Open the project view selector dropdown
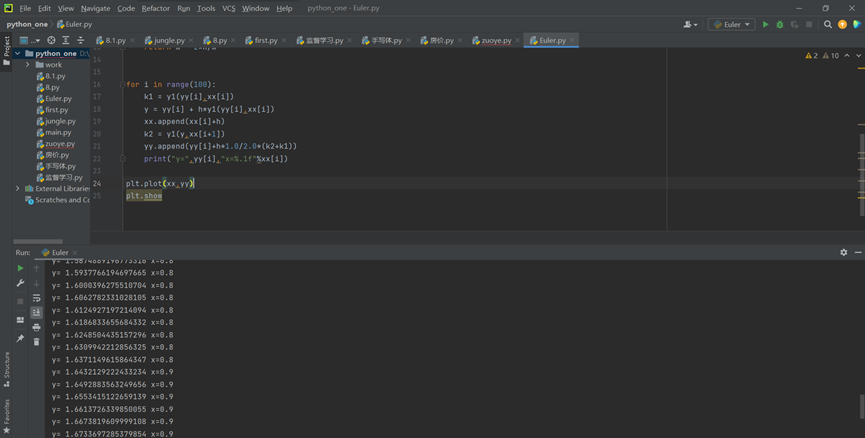865x438 pixels. pos(30,40)
